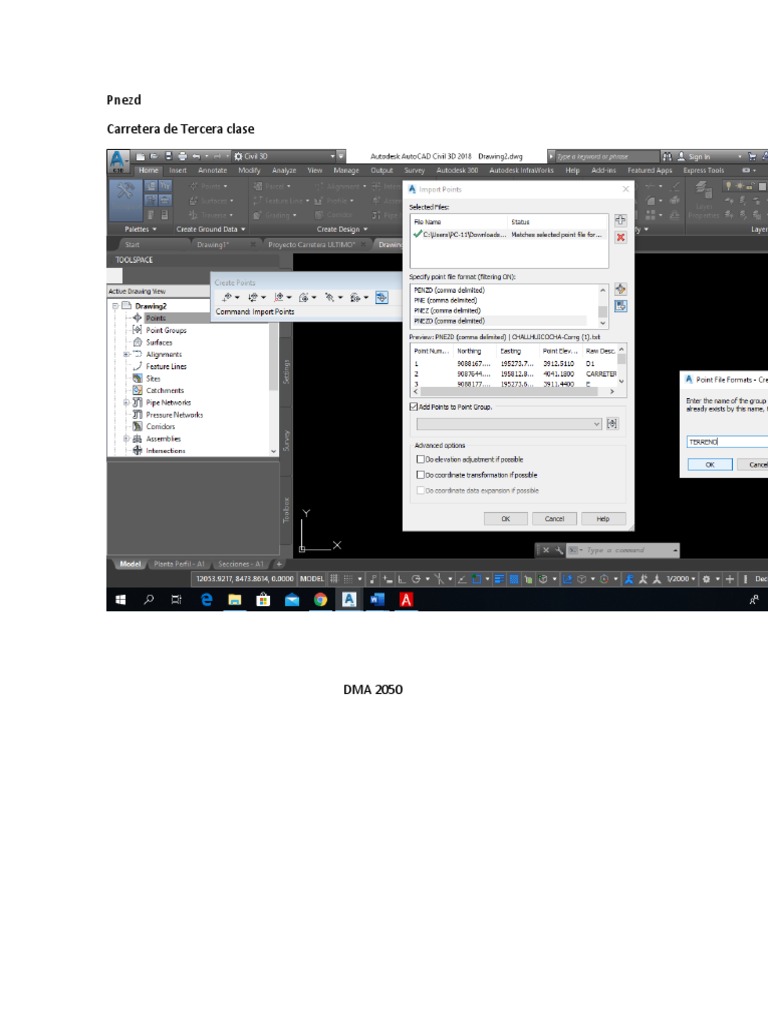Open the AutoCAD application menu logo
This screenshot has width=768, height=1024.
118,160
